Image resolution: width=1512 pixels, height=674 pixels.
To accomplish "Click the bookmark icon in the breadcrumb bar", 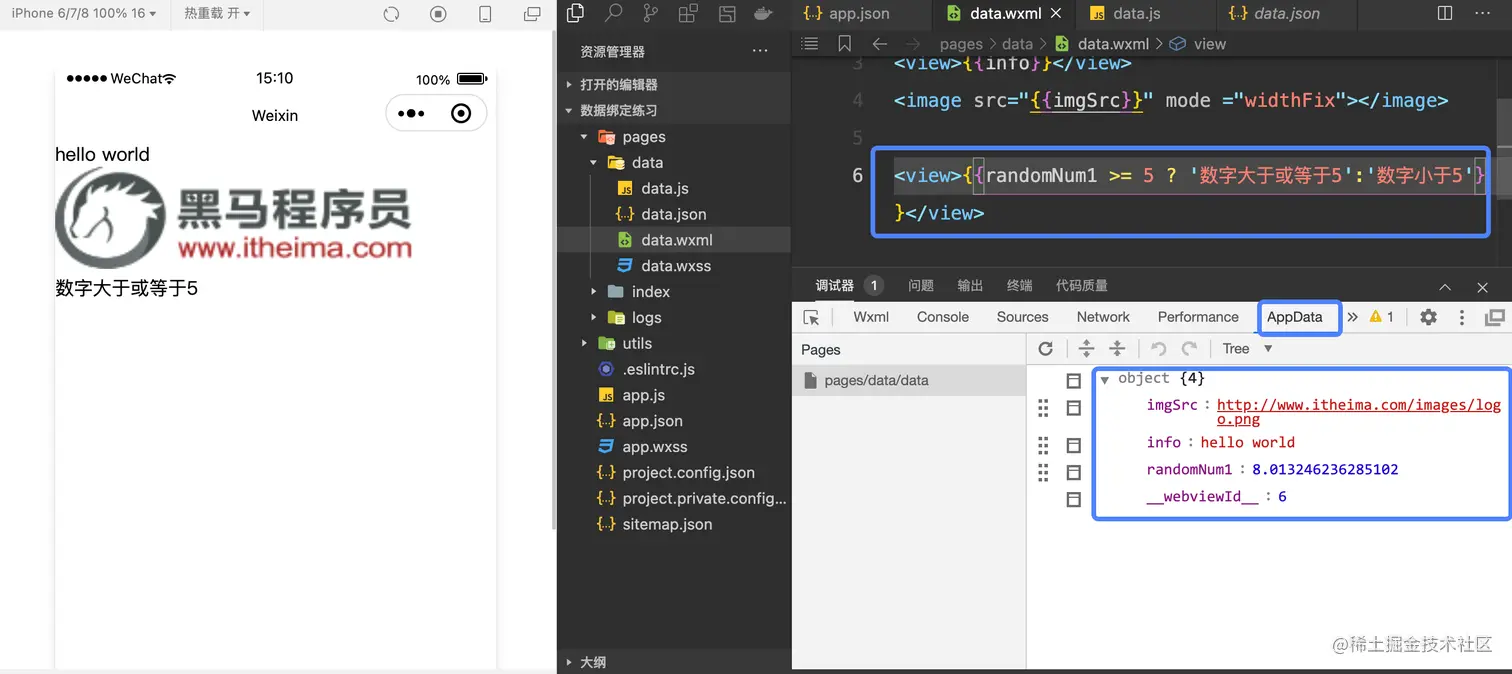I will [x=845, y=43].
